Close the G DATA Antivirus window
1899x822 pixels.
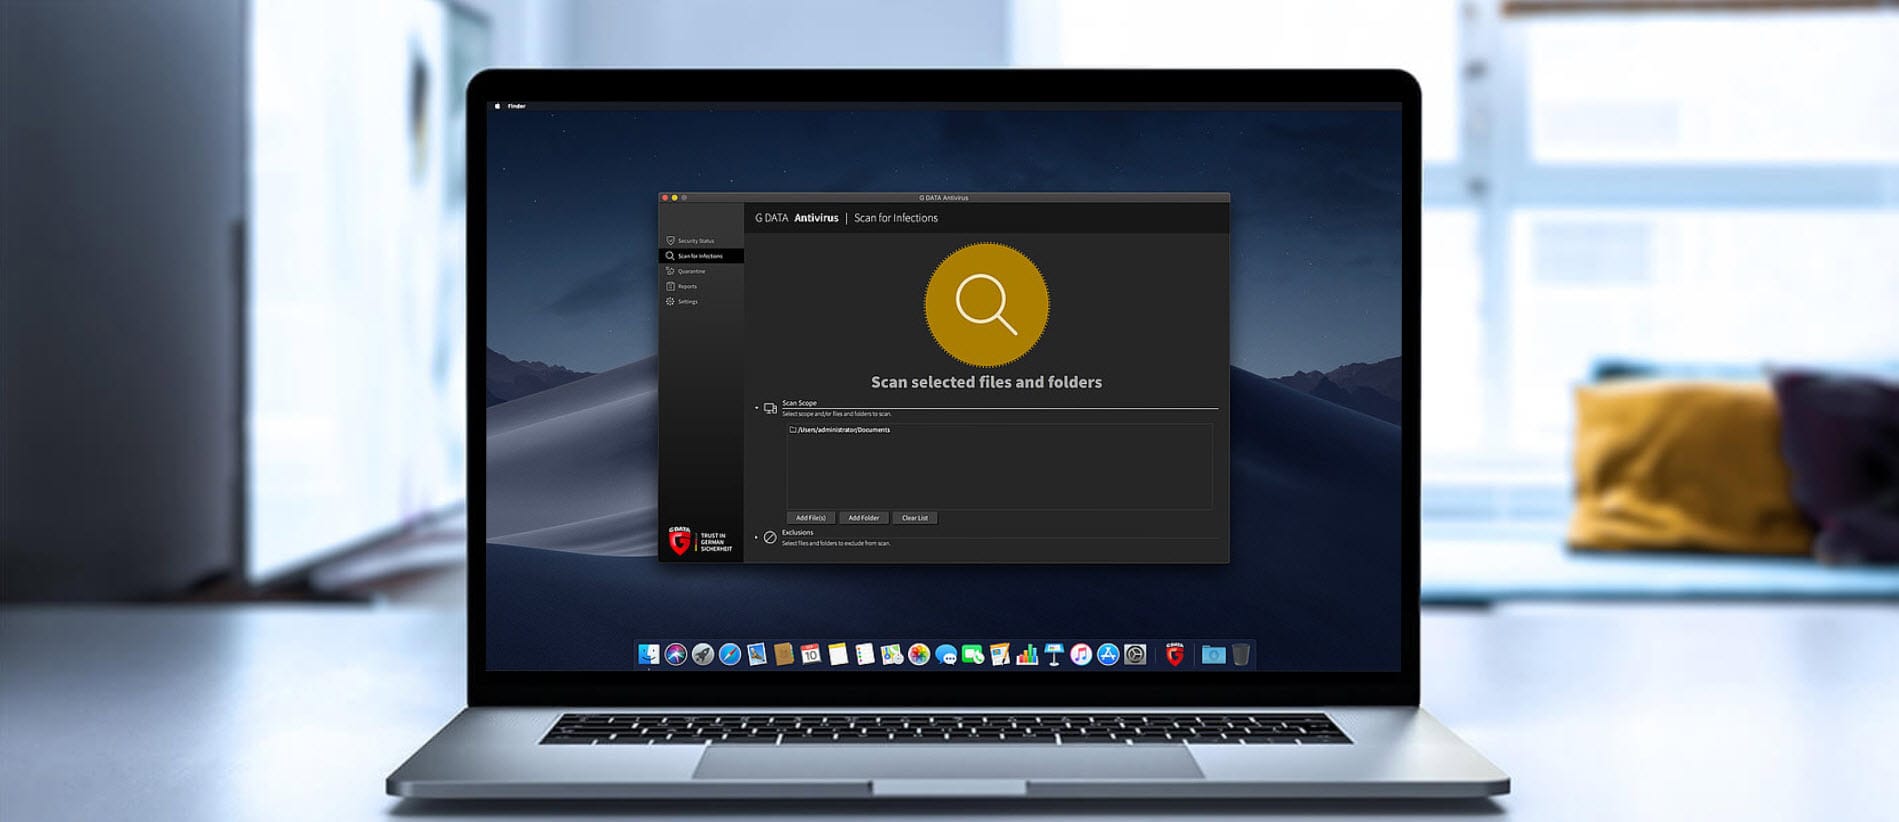[665, 198]
